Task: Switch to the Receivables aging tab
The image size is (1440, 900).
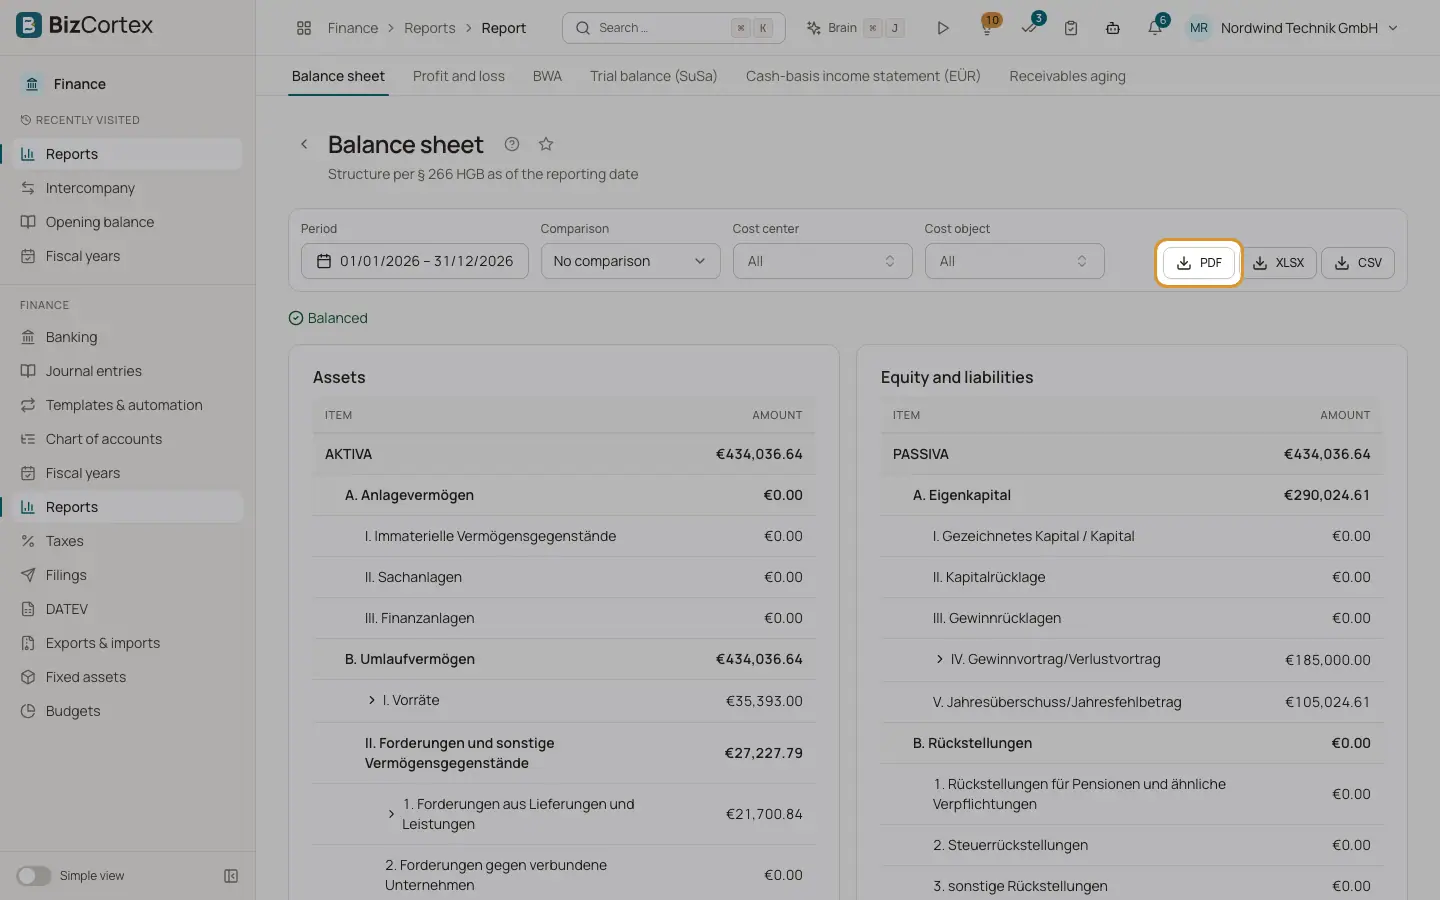Action: pyautogui.click(x=1067, y=76)
